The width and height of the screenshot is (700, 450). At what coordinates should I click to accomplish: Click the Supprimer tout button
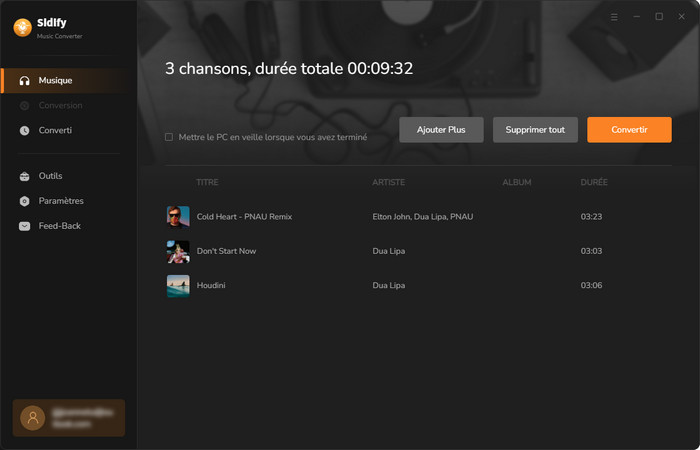coord(535,130)
